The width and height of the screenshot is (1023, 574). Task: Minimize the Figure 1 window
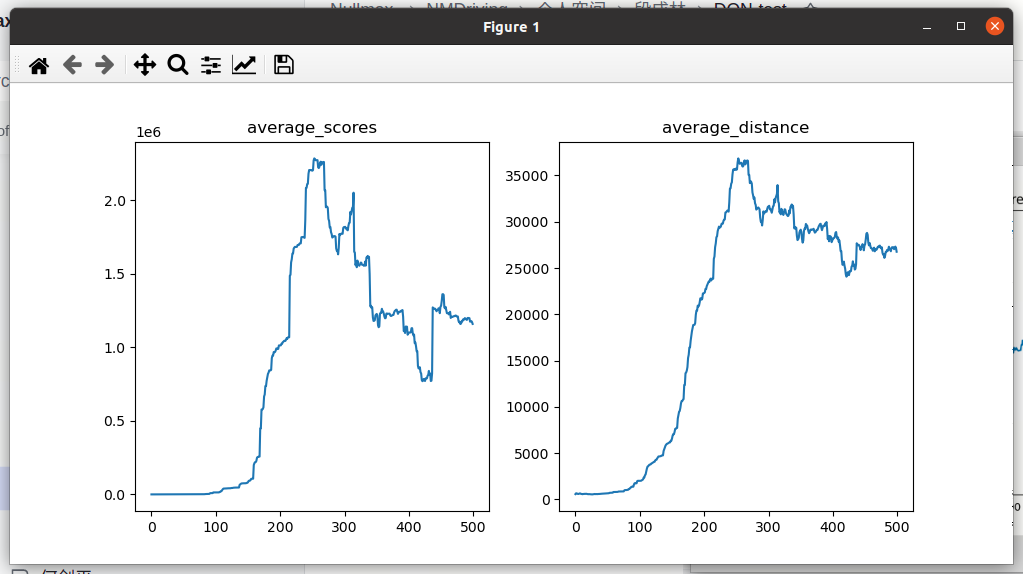click(926, 27)
